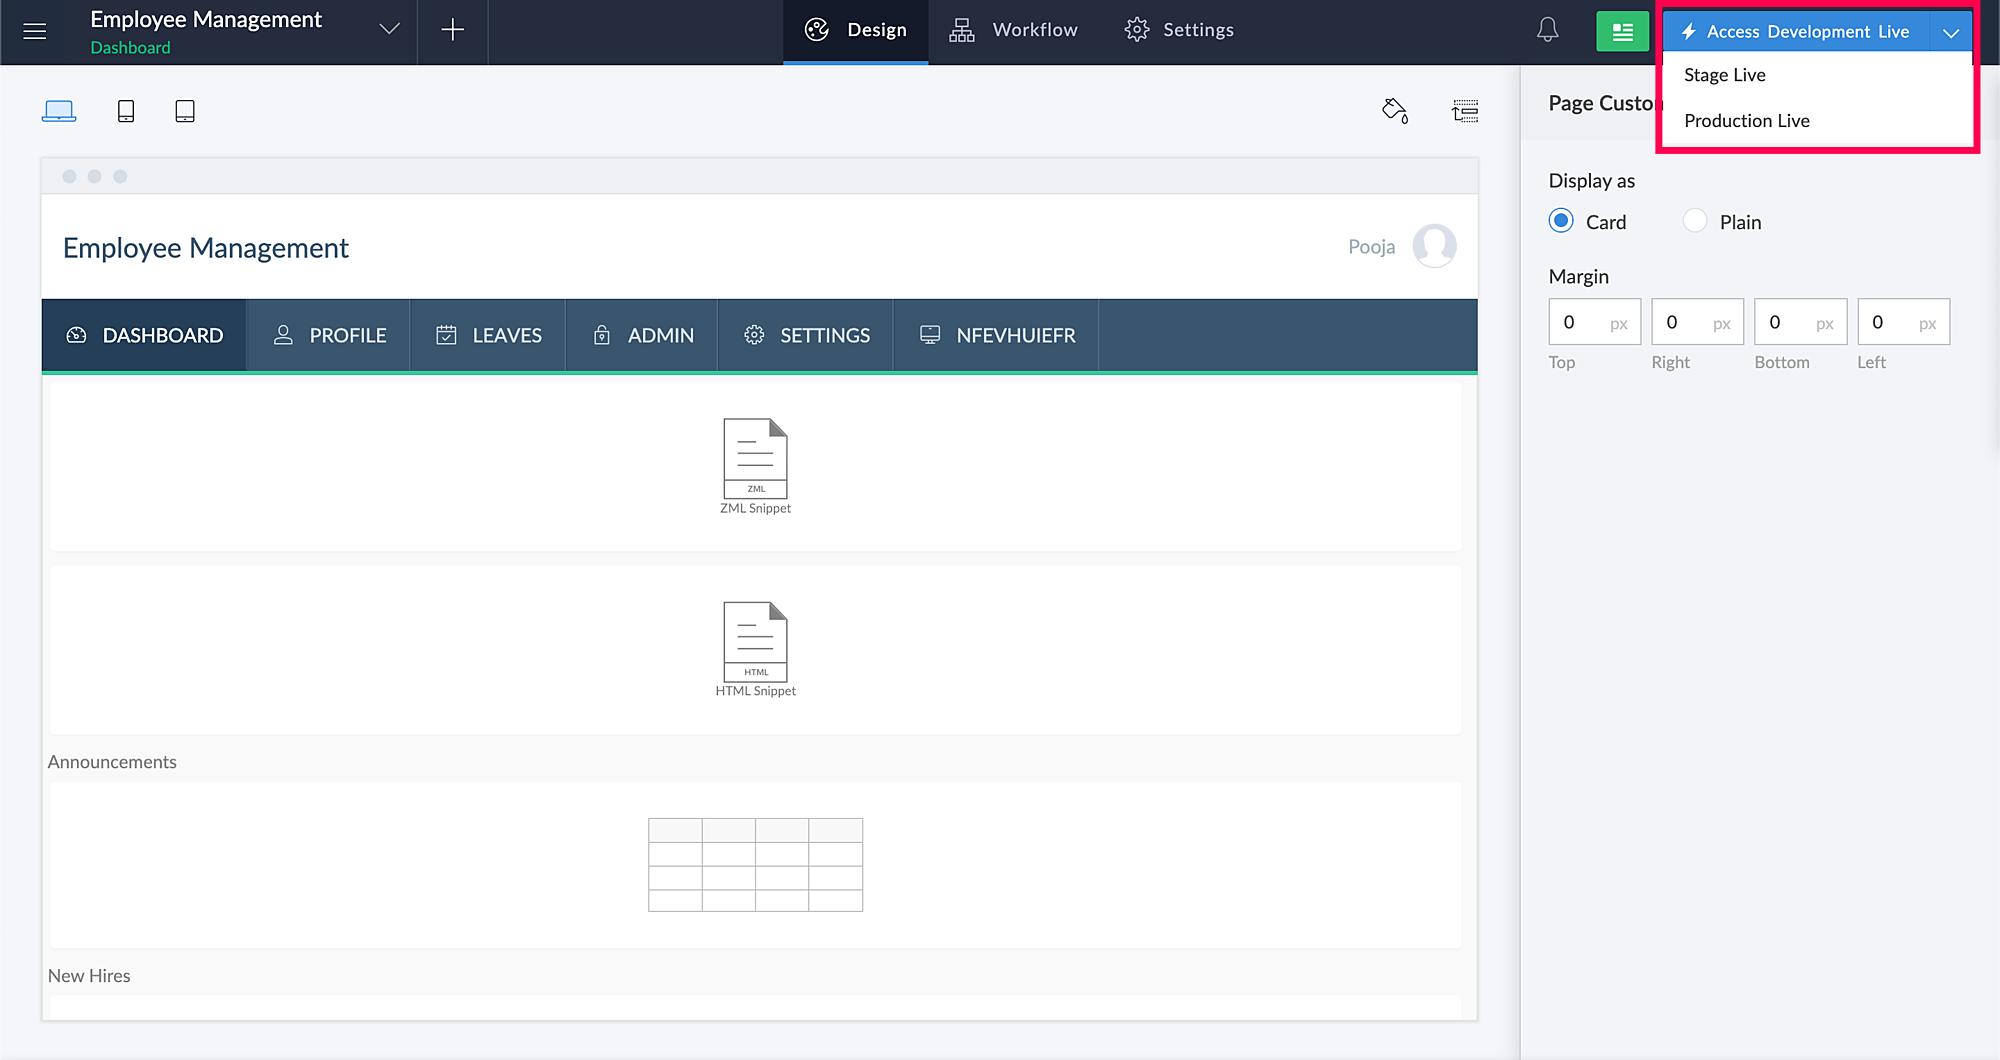Open the ADMIN navigation tab
2000x1060 pixels.
point(642,336)
